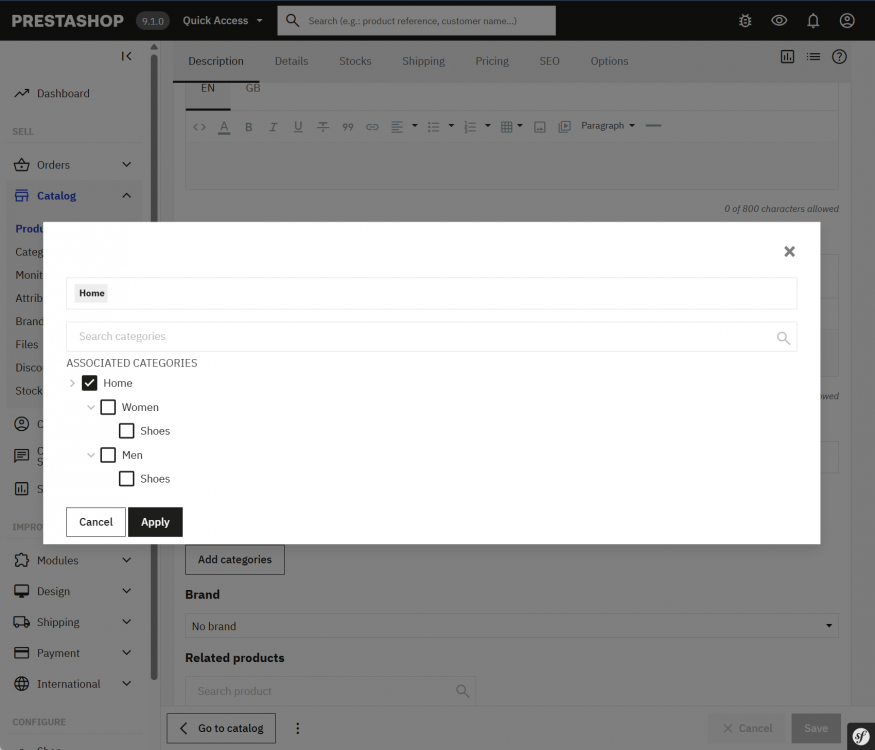
Task: Click the footer Save button
Action: coord(816,728)
